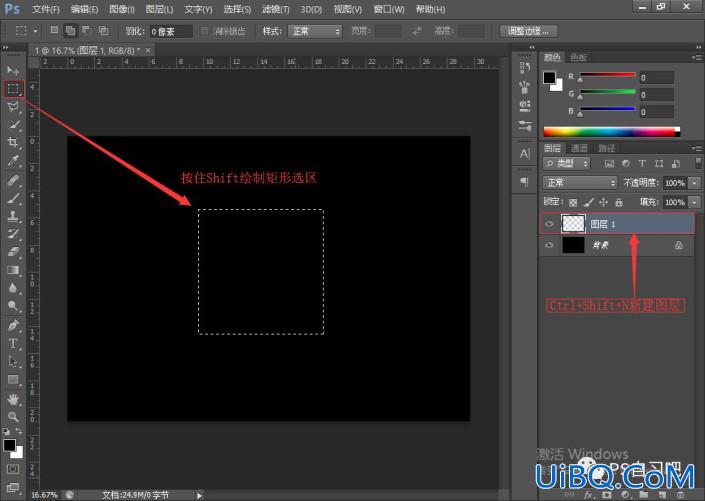The image size is (705, 501).
Task: Switch to the 路径 tab
Action: coord(607,148)
